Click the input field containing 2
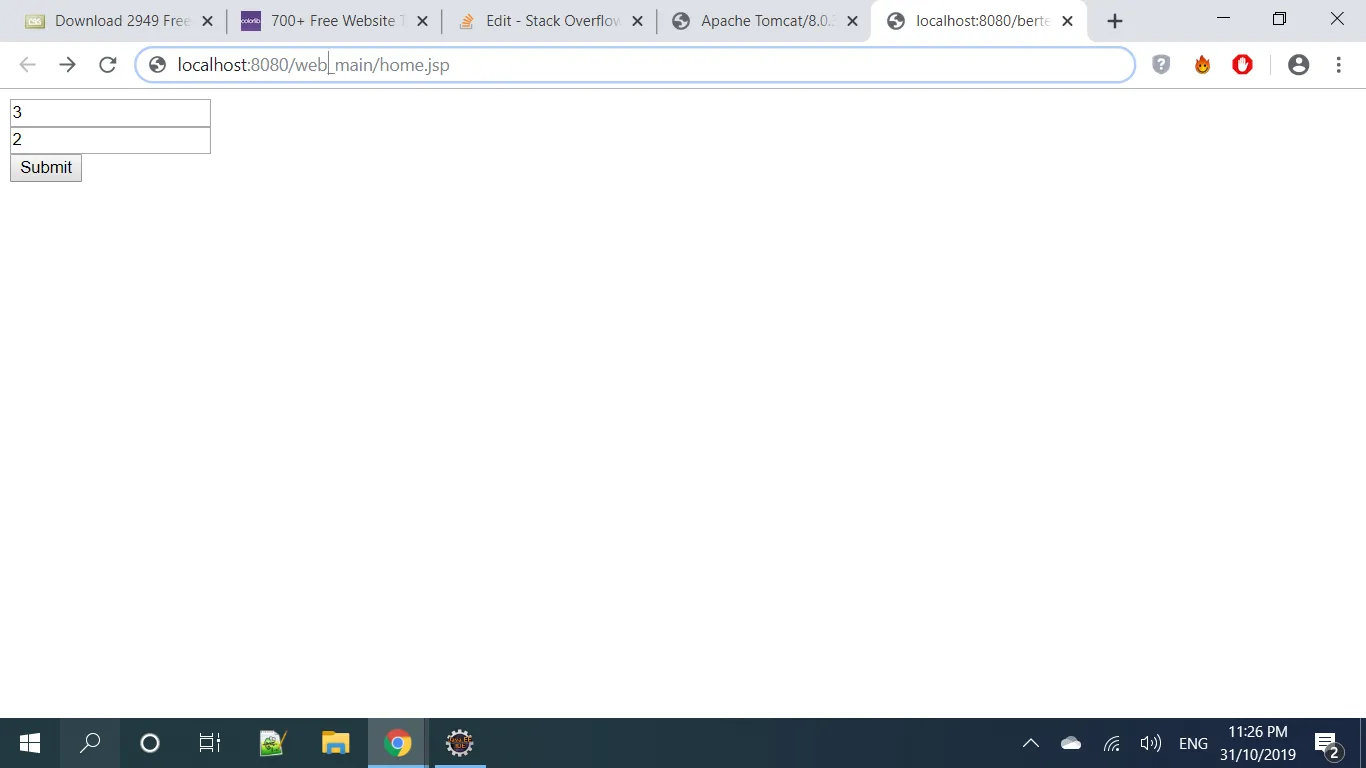1366x768 pixels. (110, 140)
